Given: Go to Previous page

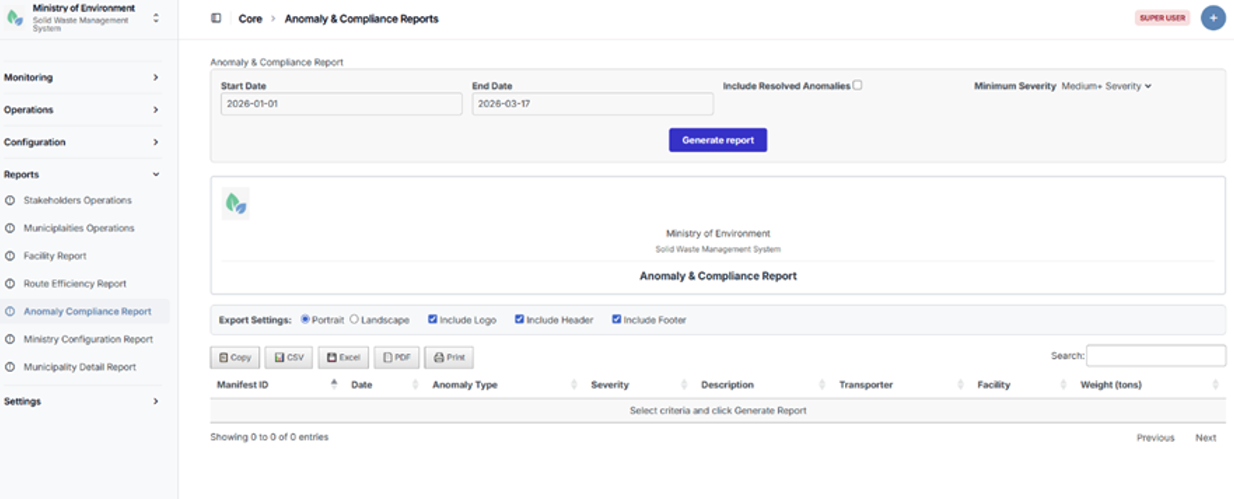Looking at the screenshot, I should tap(1155, 438).
